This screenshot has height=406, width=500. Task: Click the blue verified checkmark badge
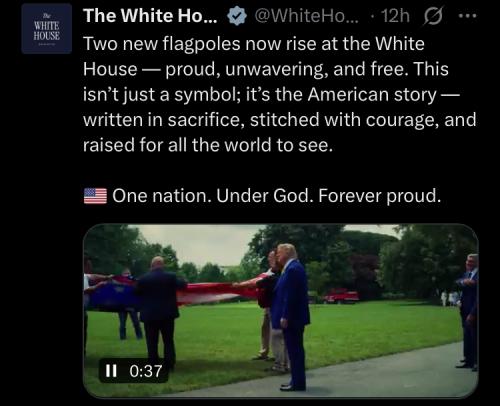237,16
